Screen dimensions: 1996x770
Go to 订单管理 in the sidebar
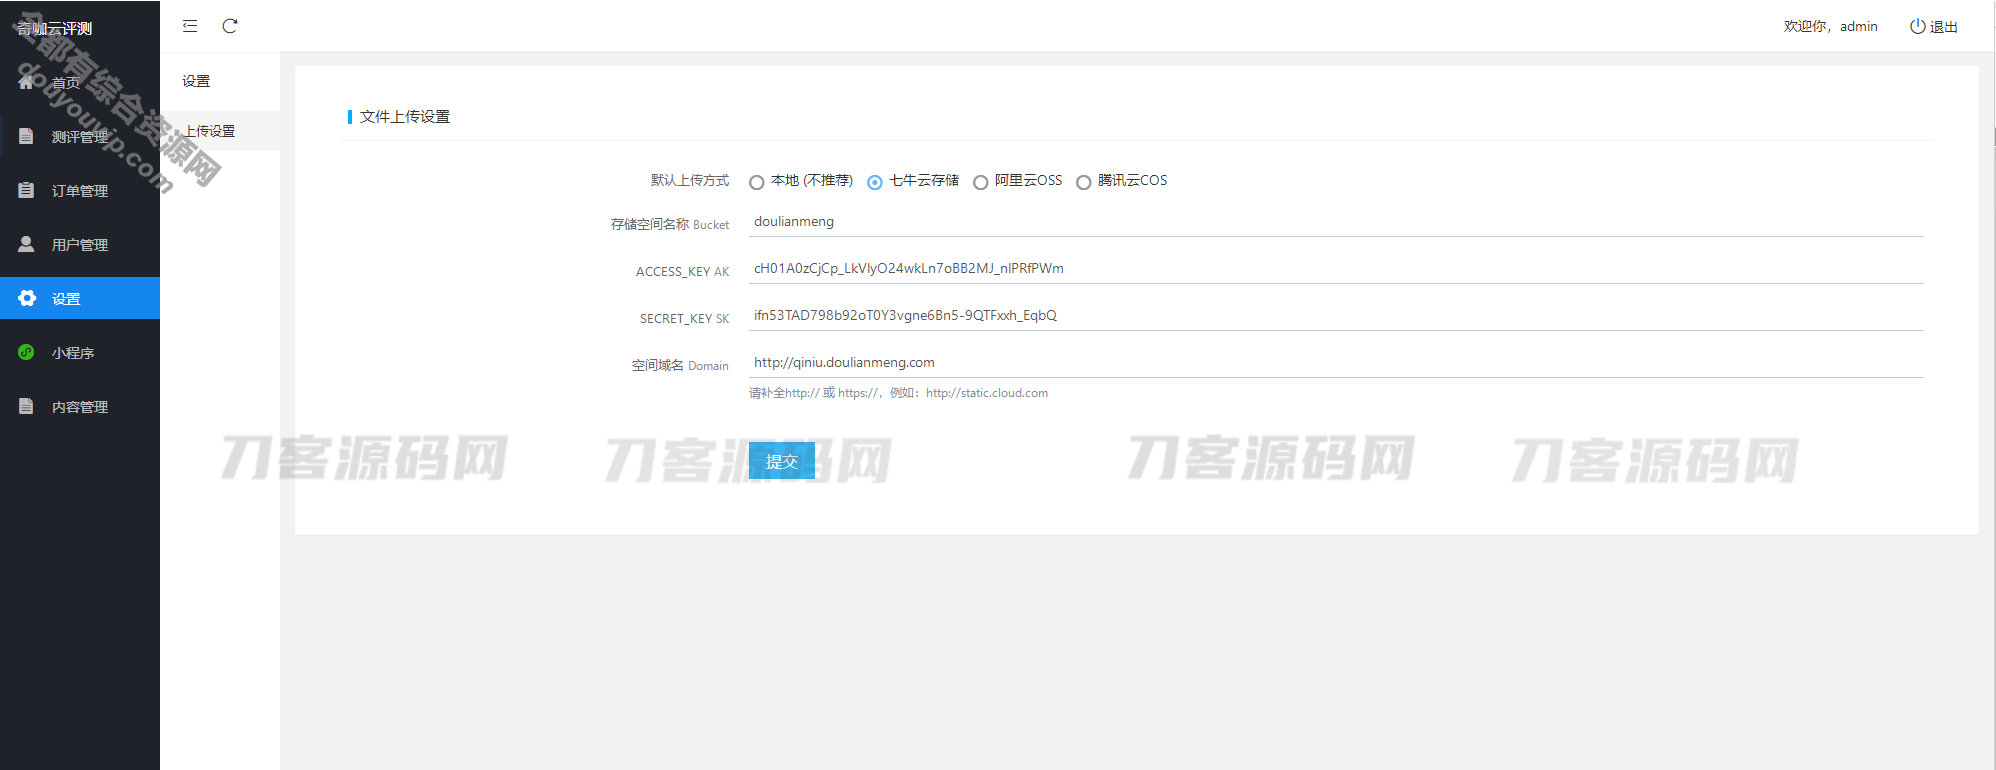point(80,190)
